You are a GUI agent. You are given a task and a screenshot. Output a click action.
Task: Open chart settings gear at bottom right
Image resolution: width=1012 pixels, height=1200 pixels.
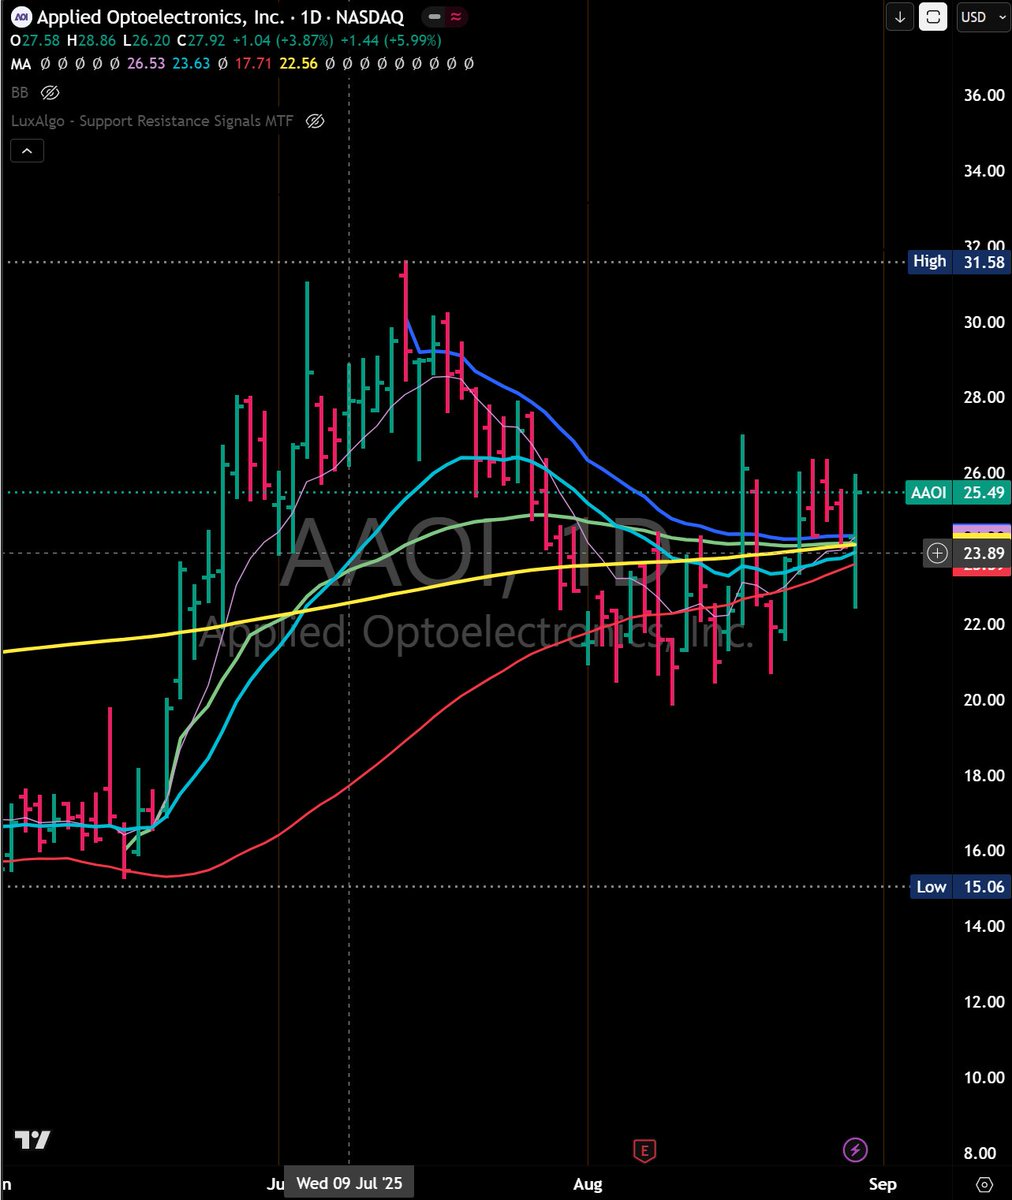point(985,1184)
